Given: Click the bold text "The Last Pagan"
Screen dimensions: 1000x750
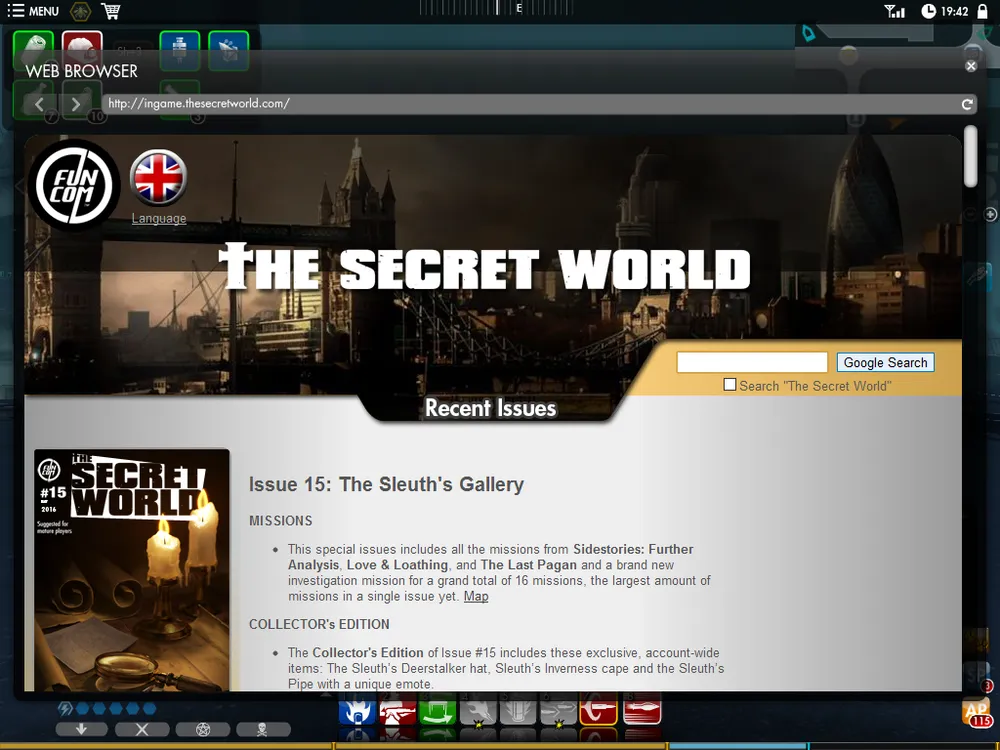Looking at the screenshot, I should (529, 565).
